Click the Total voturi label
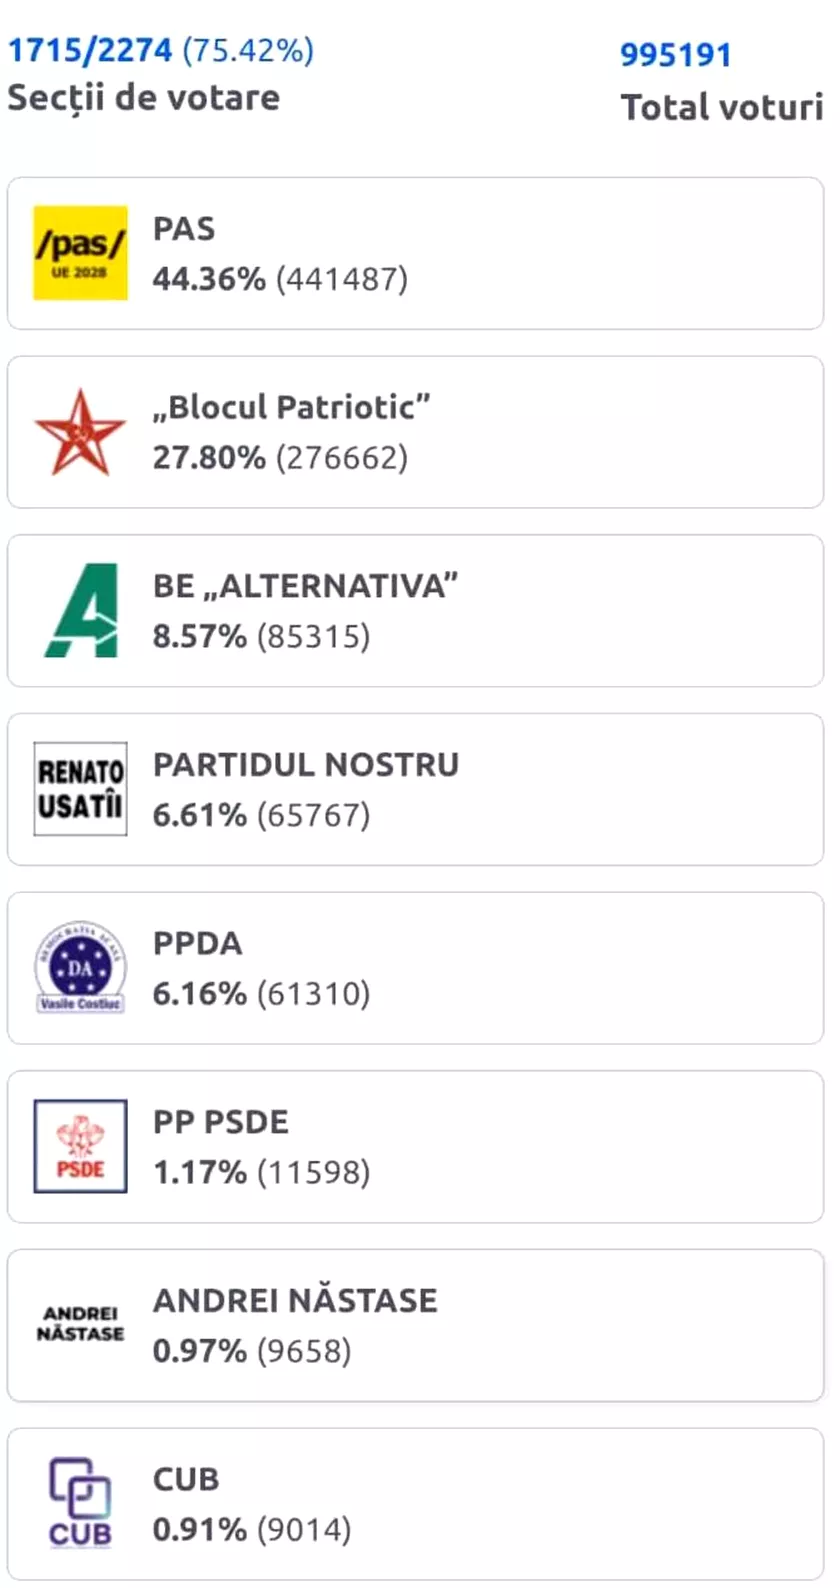Screen dimensions: 840x1588 (721, 107)
